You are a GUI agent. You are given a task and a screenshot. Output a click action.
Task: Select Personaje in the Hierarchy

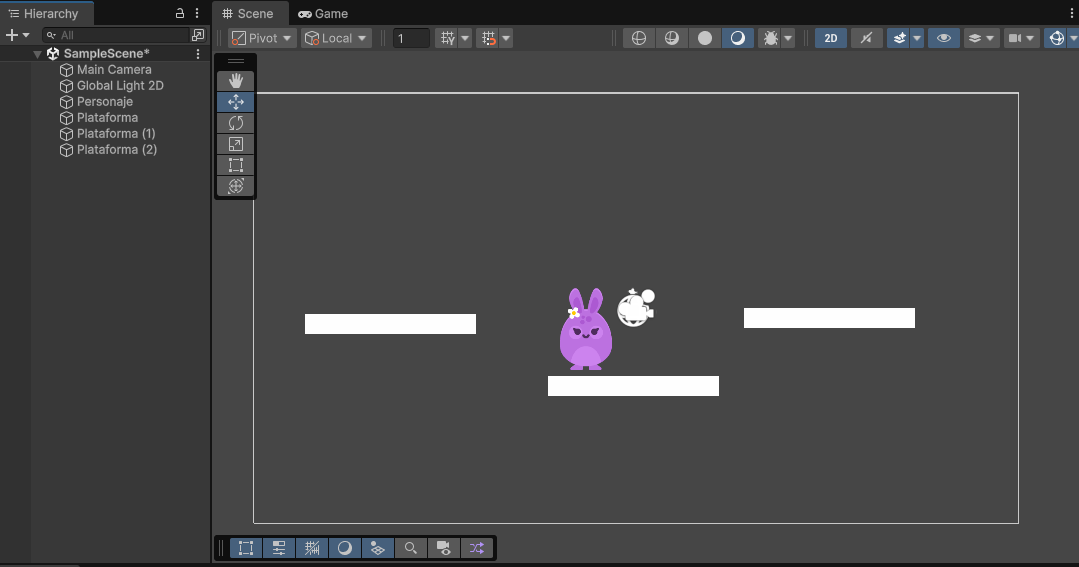click(104, 102)
